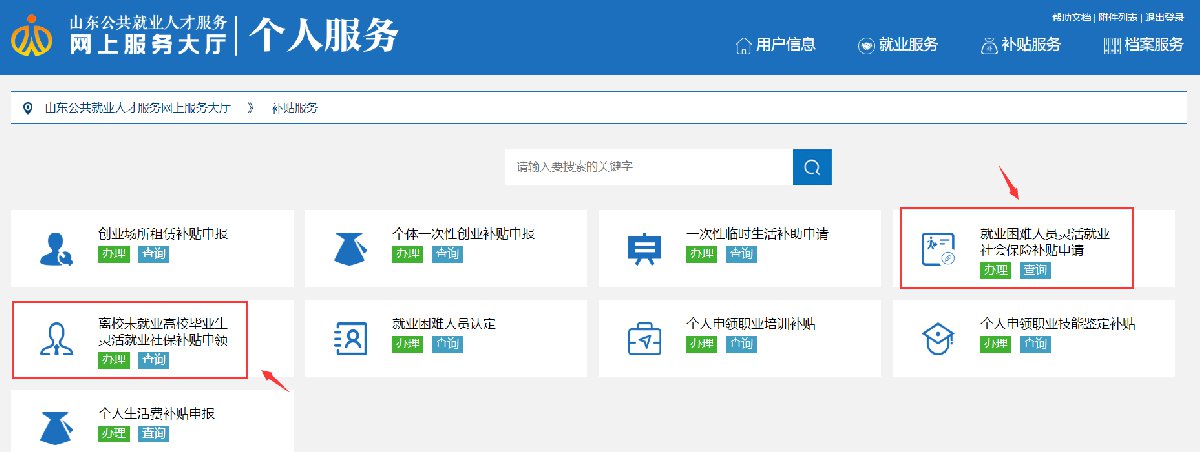Screen dimensions: 1200x452
Task: Focus the keyword search input field
Action: pyautogui.click(x=648, y=167)
